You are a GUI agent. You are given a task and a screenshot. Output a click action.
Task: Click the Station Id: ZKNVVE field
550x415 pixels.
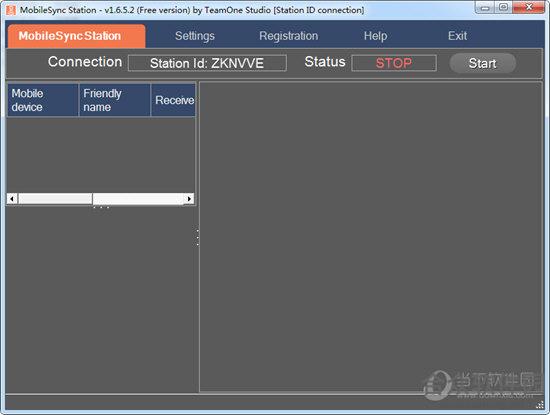click(x=207, y=63)
